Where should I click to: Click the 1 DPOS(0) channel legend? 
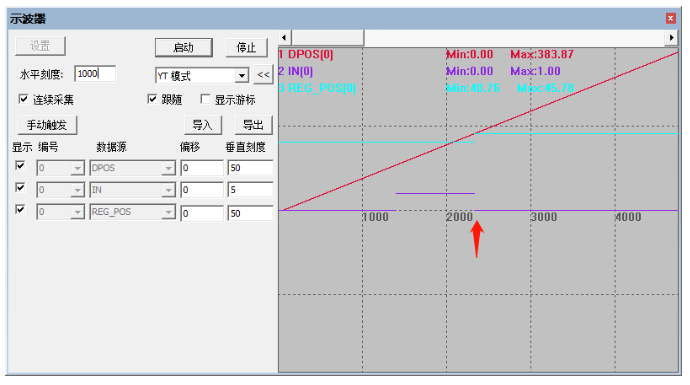tap(306, 55)
